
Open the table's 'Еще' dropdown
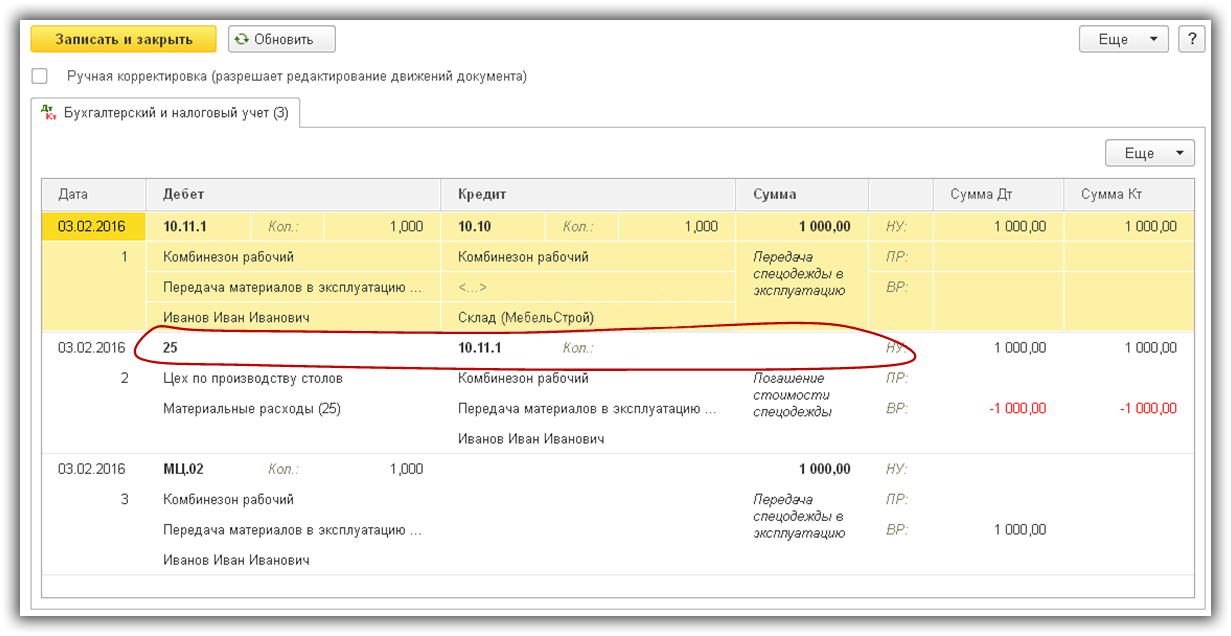click(1150, 153)
